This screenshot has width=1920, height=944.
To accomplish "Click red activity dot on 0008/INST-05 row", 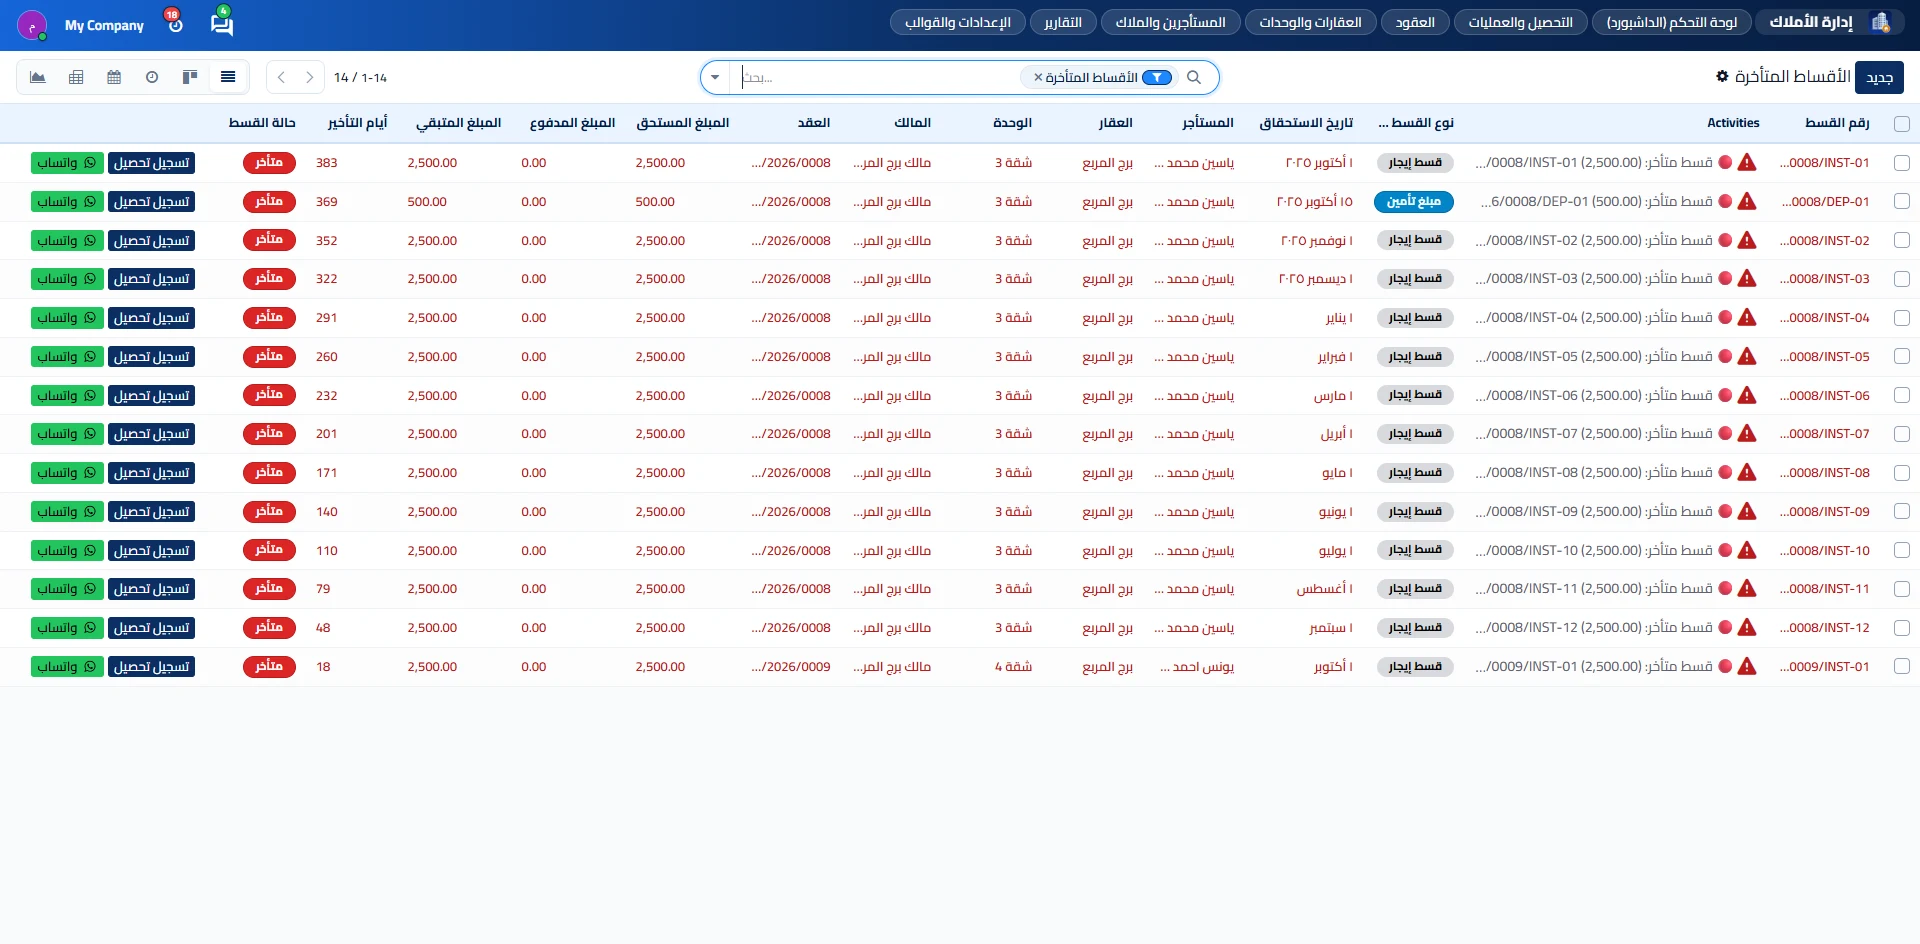I will [1725, 356].
